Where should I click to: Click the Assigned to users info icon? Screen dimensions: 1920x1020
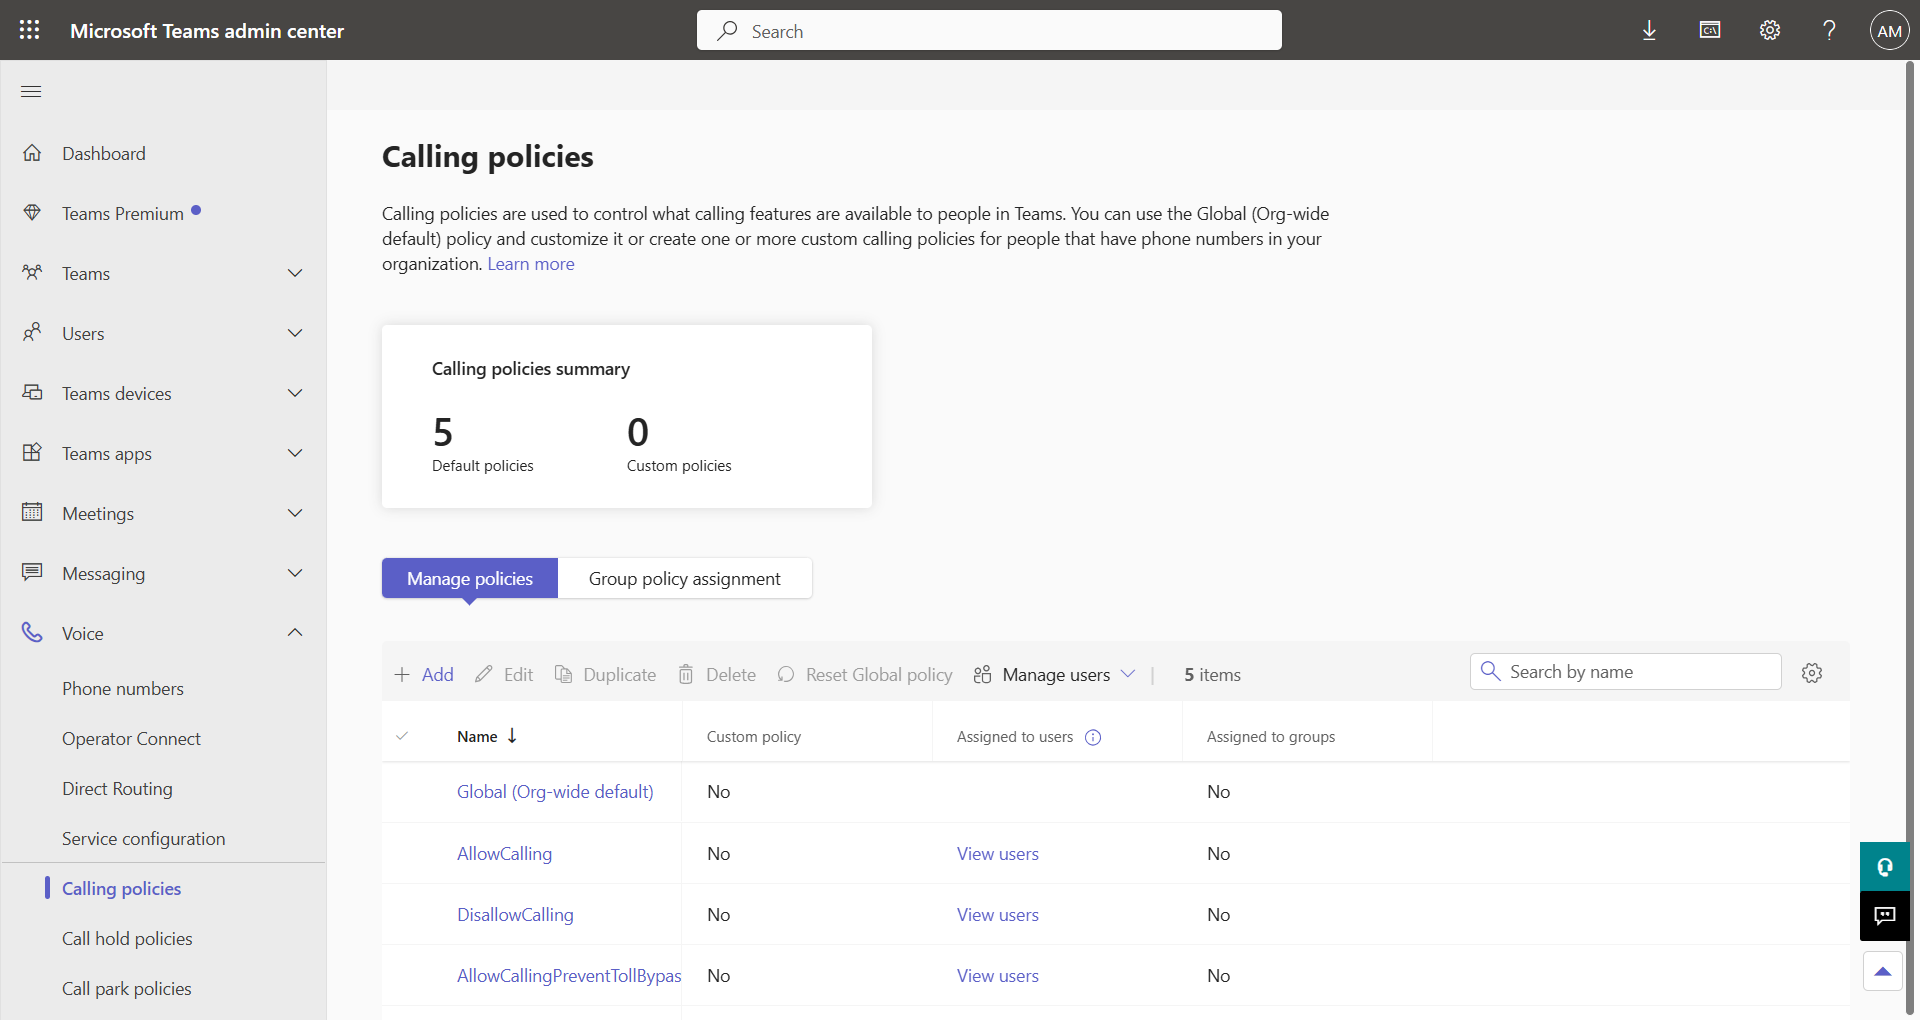[1093, 737]
